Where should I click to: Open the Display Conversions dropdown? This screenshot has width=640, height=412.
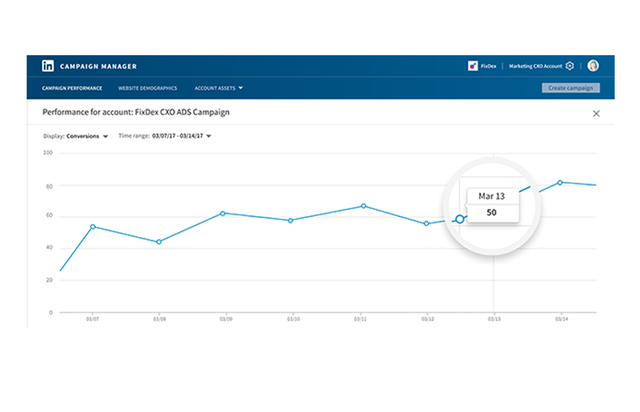pos(76,136)
